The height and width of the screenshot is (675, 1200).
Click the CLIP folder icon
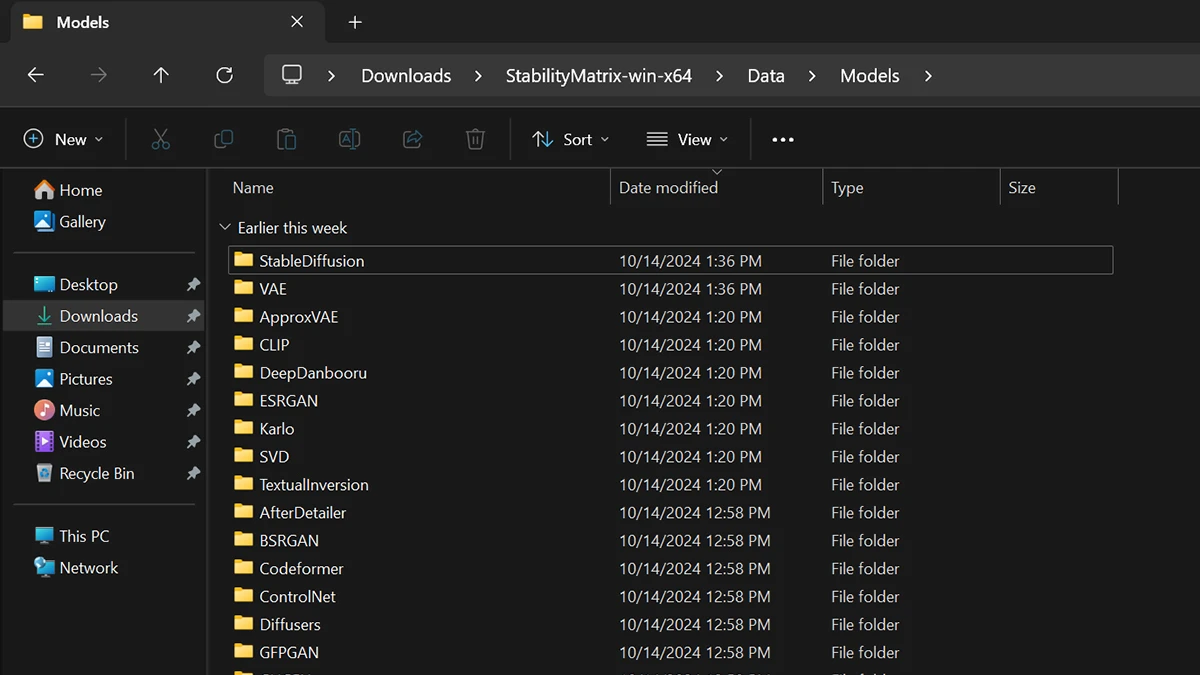243,344
